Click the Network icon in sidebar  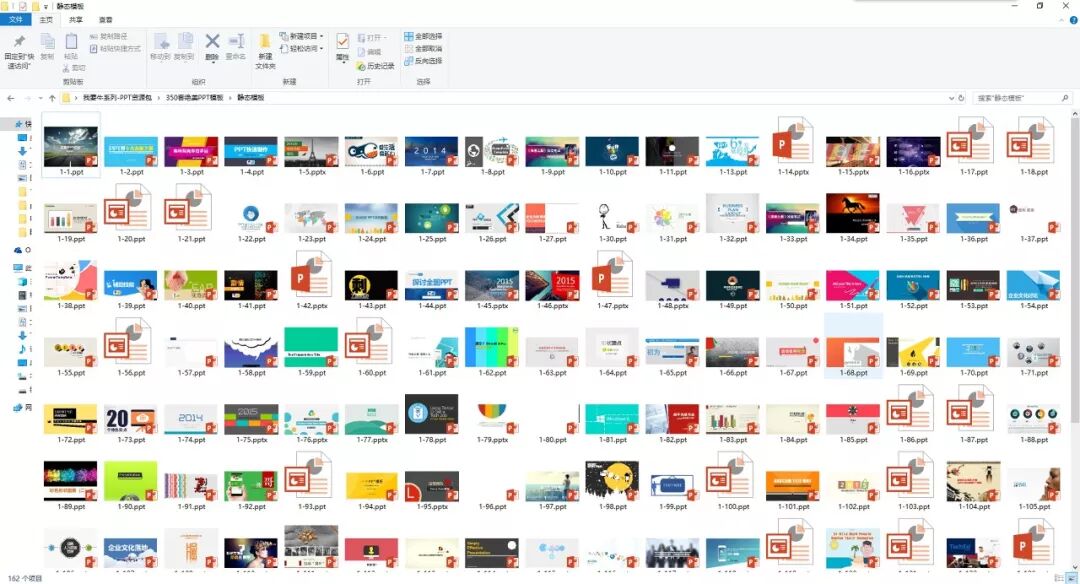(18, 407)
